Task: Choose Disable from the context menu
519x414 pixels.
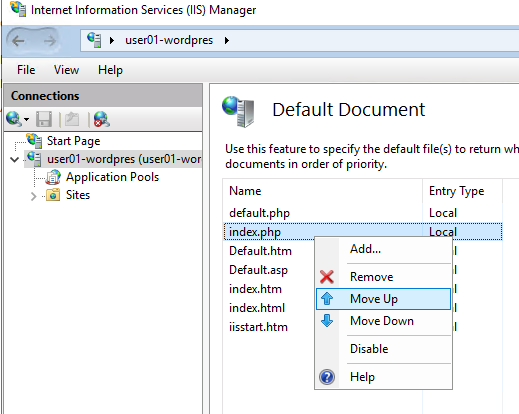Action: (x=383, y=349)
